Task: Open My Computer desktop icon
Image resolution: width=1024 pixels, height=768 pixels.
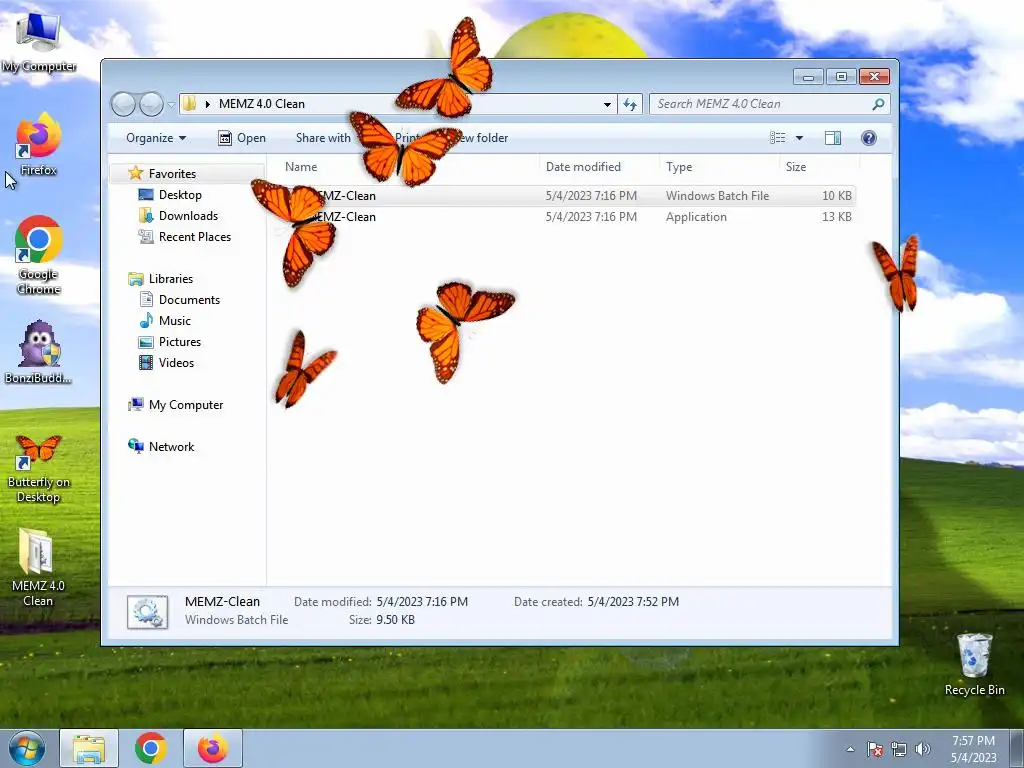Action: [38, 42]
